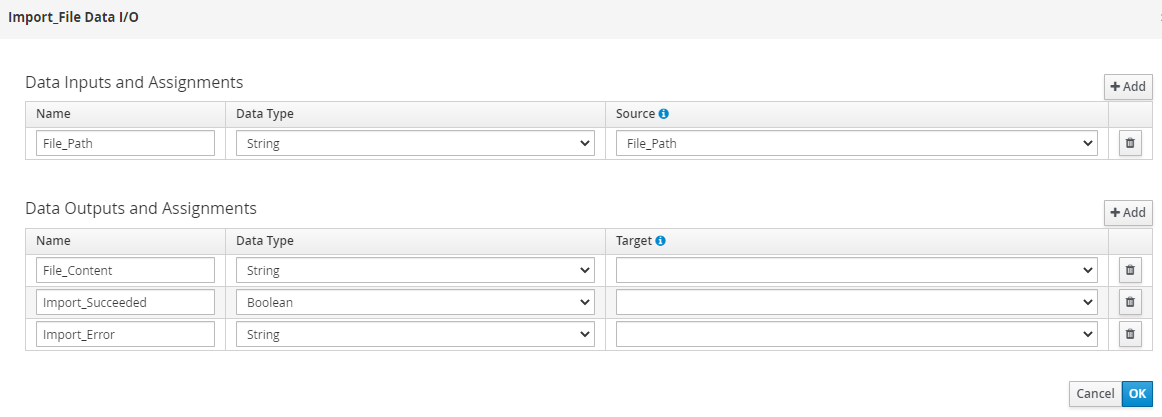Click Data Type header in Data Outputs table
Viewport: 1162px width, 417px height.
265,241
